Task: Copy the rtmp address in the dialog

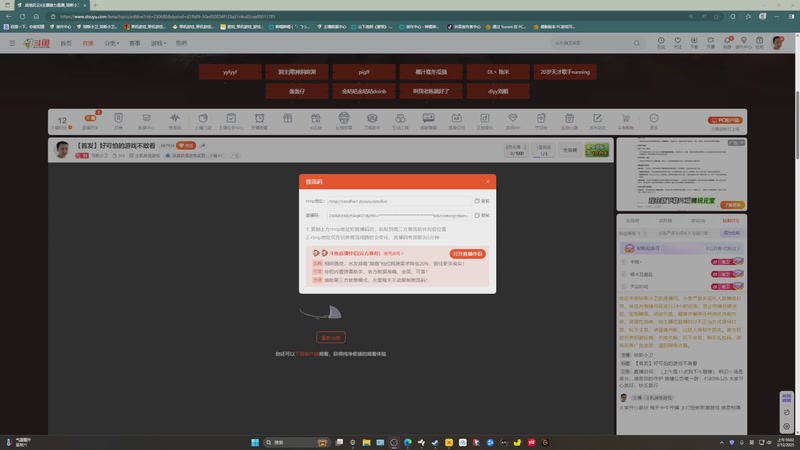Action: tap(482, 201)
